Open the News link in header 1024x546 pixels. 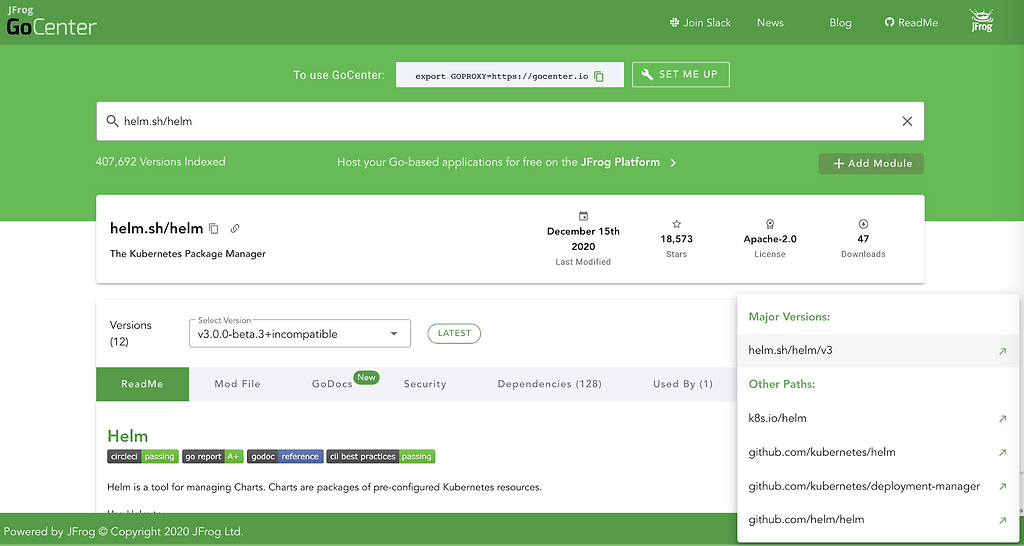point(770,23)
